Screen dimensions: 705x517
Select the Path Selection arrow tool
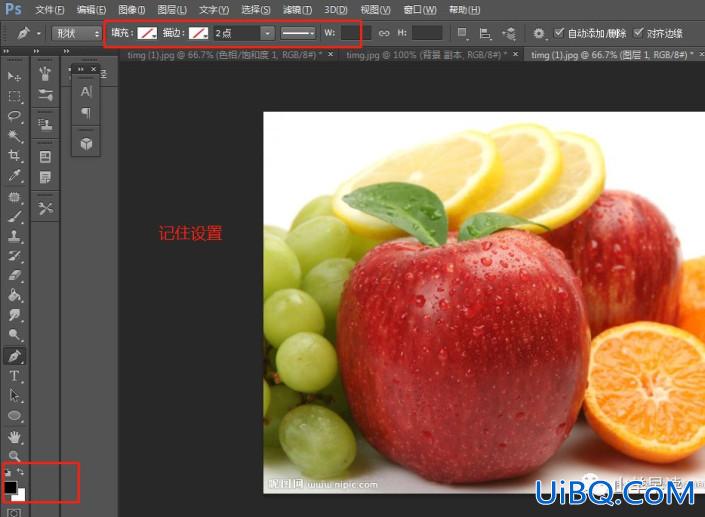(x=14, y=396)
